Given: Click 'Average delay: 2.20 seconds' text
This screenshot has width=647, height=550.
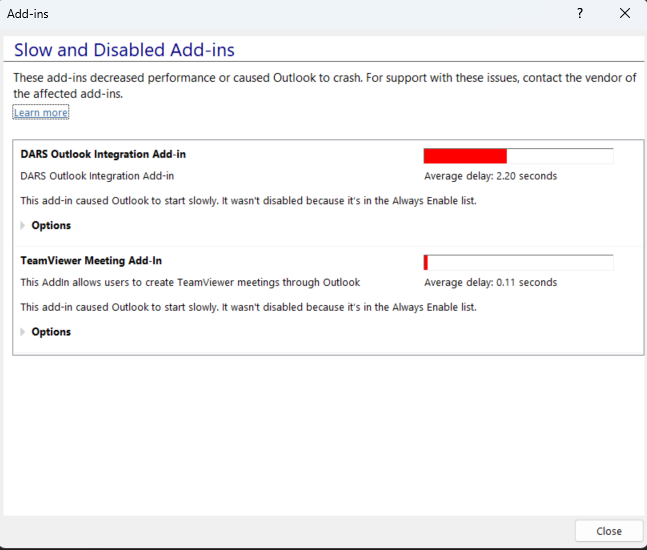Looking at the screenshot, I should point(491,176).
